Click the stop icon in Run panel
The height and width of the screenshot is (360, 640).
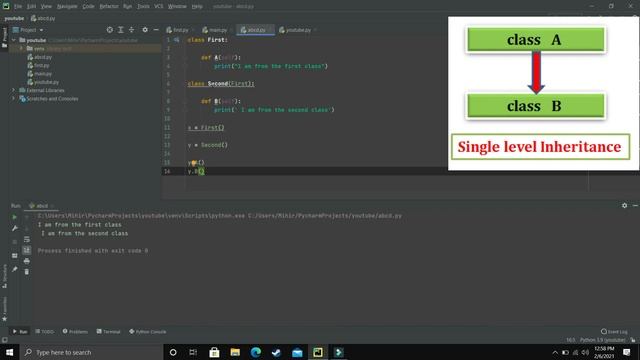click(14, 242)
